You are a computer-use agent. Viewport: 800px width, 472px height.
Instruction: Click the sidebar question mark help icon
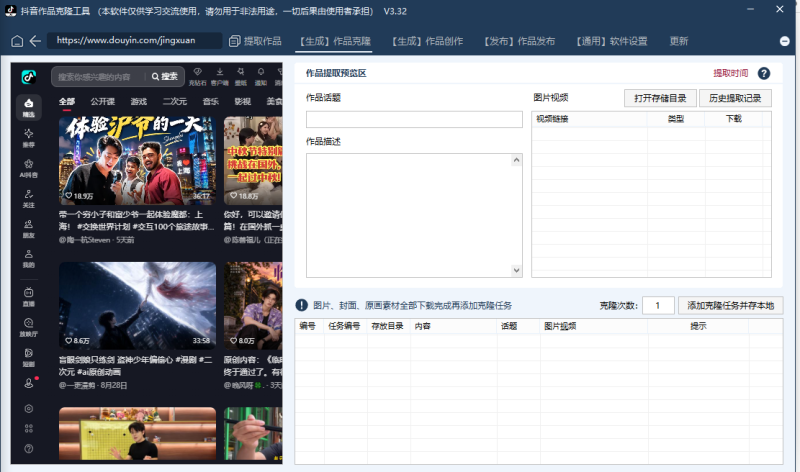coord(29,449)
